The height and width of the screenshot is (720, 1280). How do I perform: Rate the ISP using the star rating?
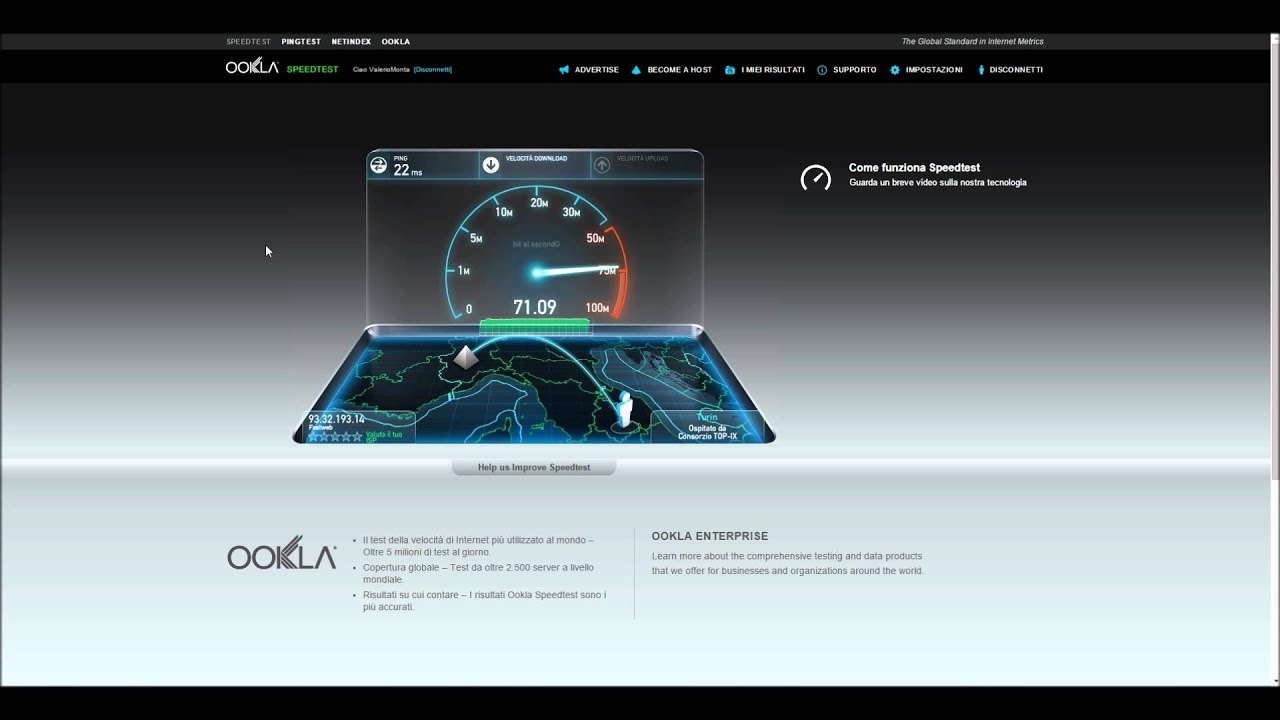pos(335,436)
